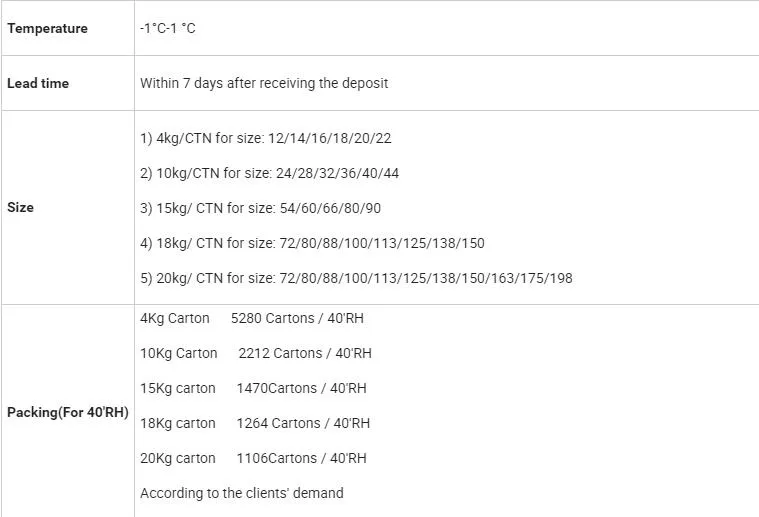Click the '4Kg Carton' text
The image size is (759, 517).
click(175, 318)
